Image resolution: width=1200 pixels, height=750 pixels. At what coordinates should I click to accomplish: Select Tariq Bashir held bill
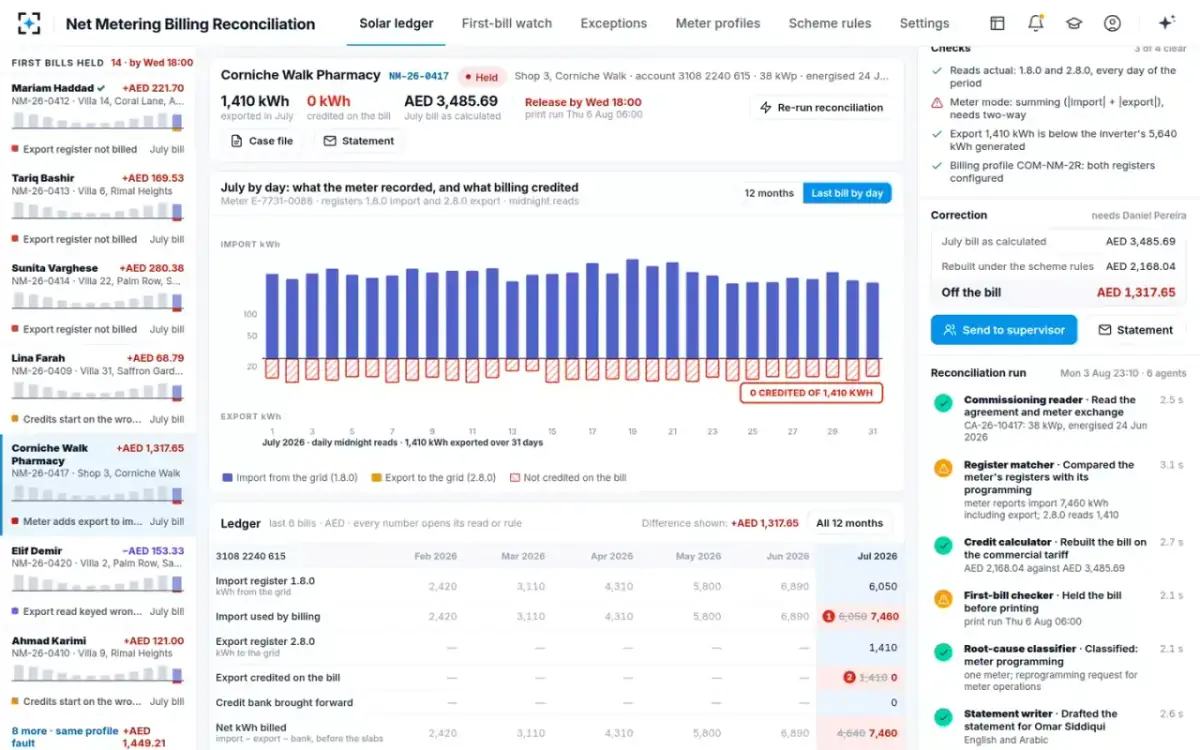click(97, 208)
